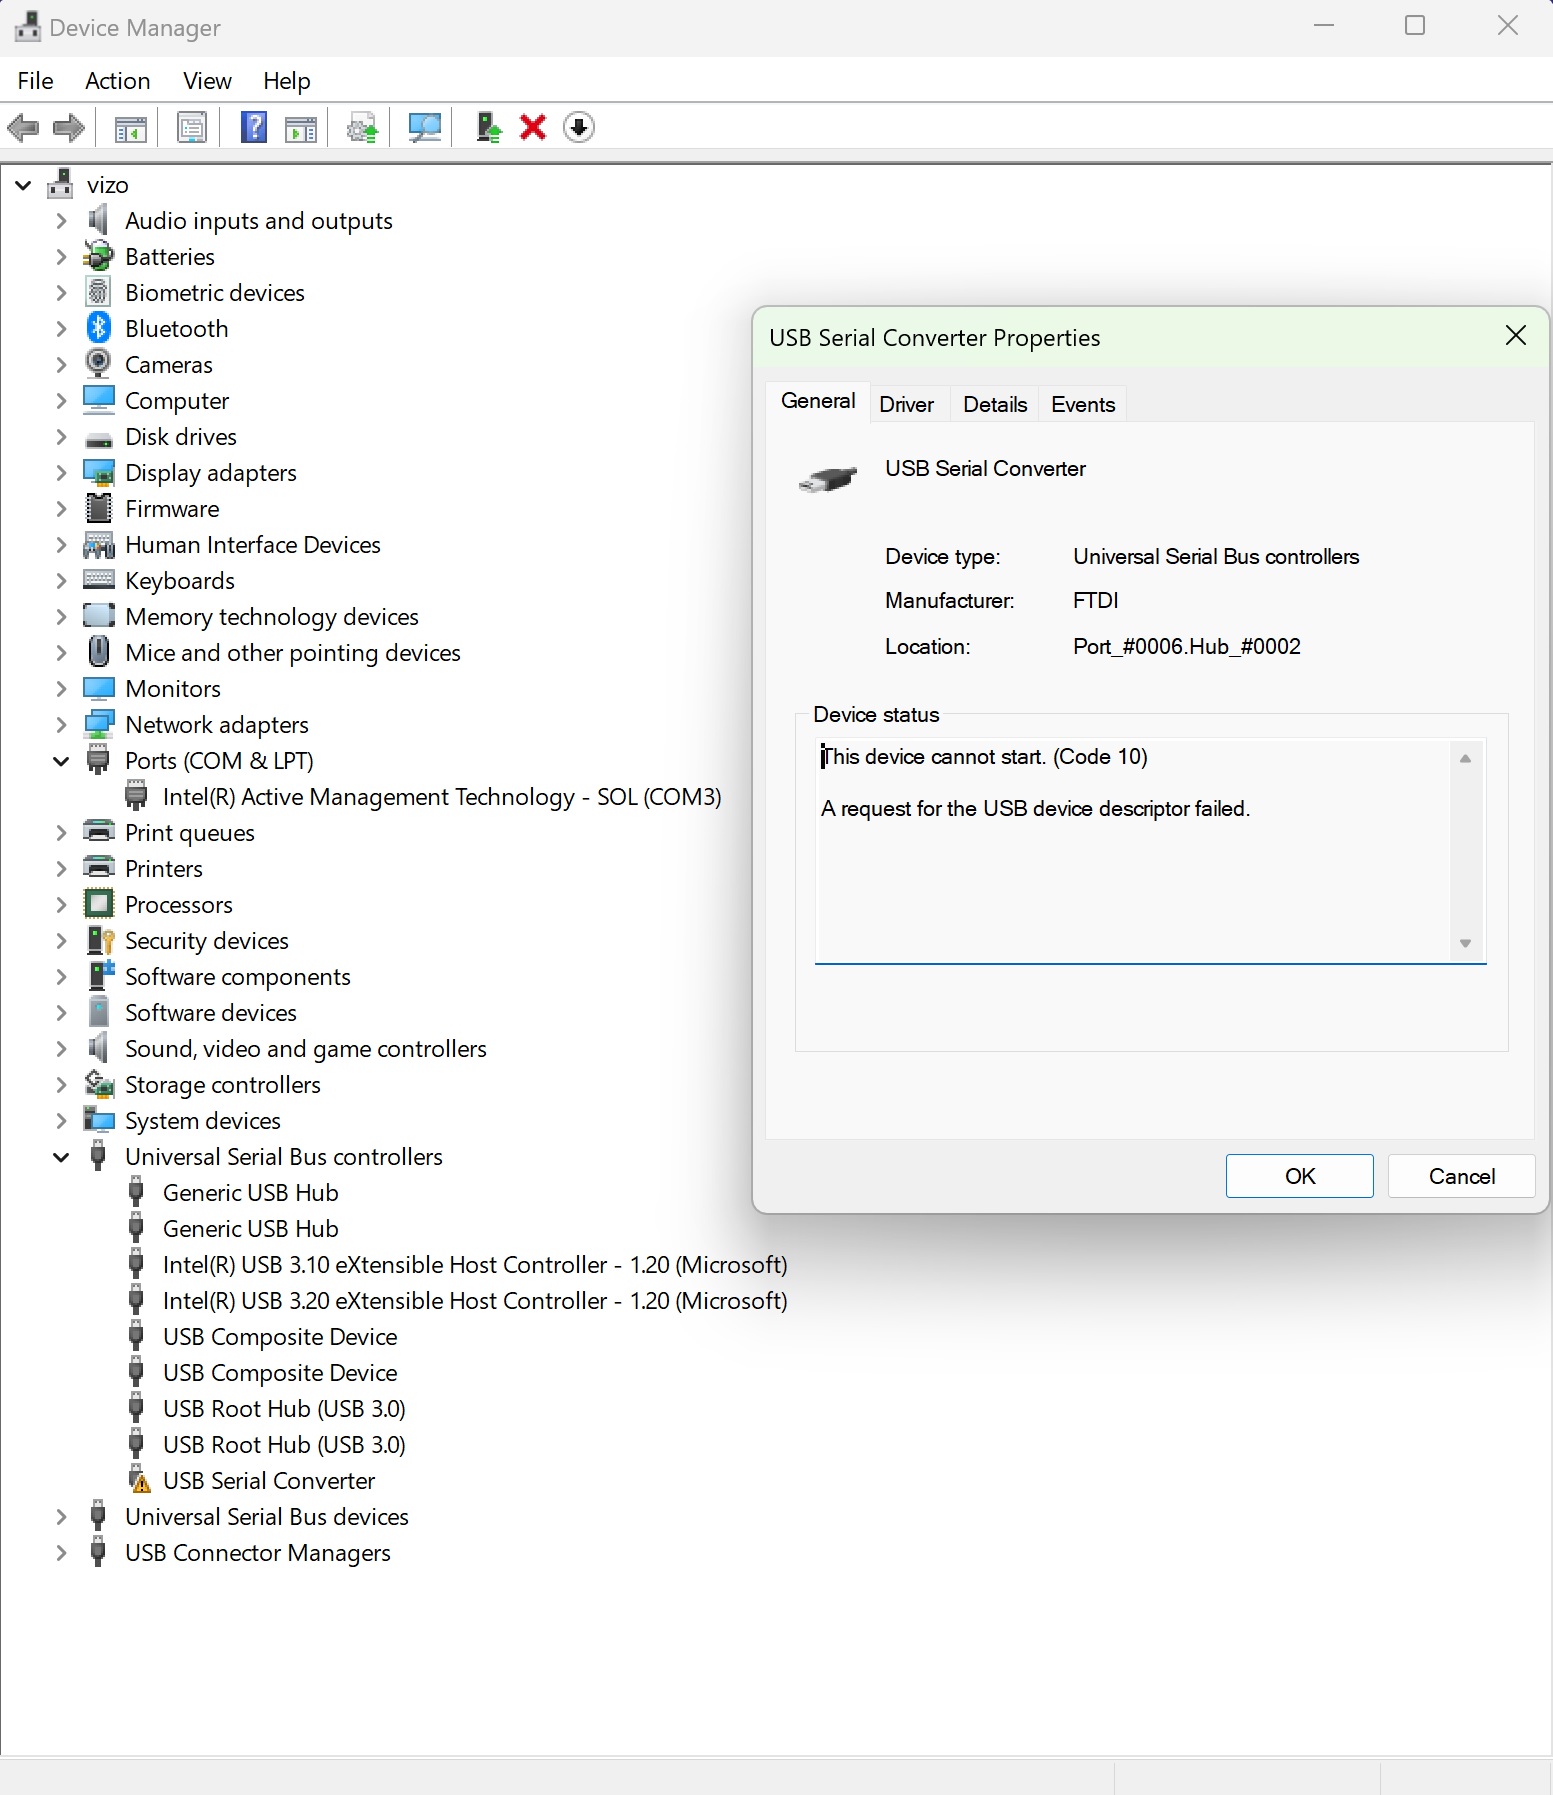Click the Disable device down-arrow icon
Viewport: 1553px width, 1795px height.
pos(578,127)
